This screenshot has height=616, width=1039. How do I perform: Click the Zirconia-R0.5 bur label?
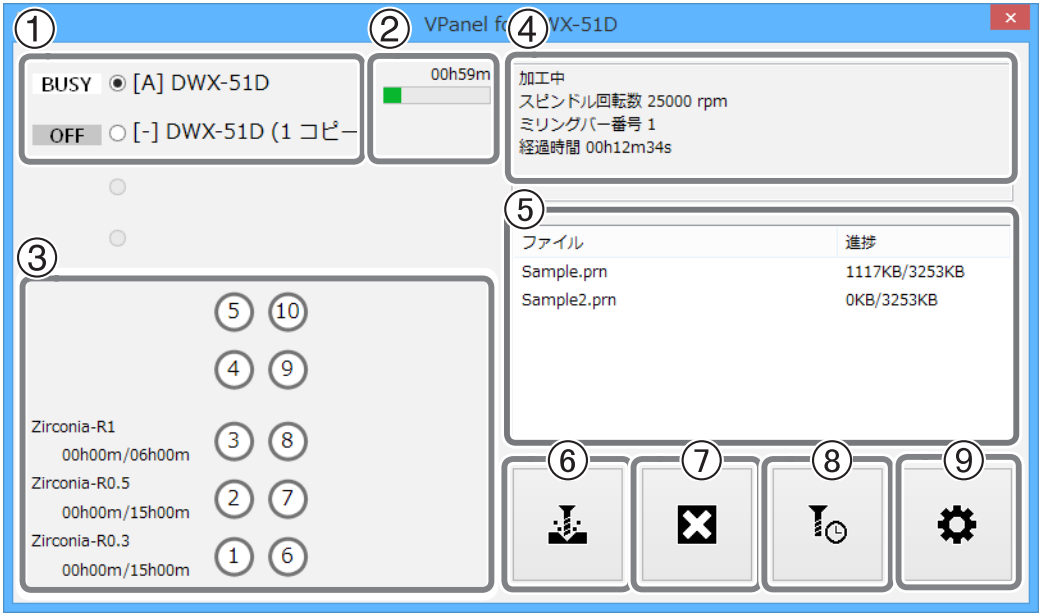click(x=80, y=484)
